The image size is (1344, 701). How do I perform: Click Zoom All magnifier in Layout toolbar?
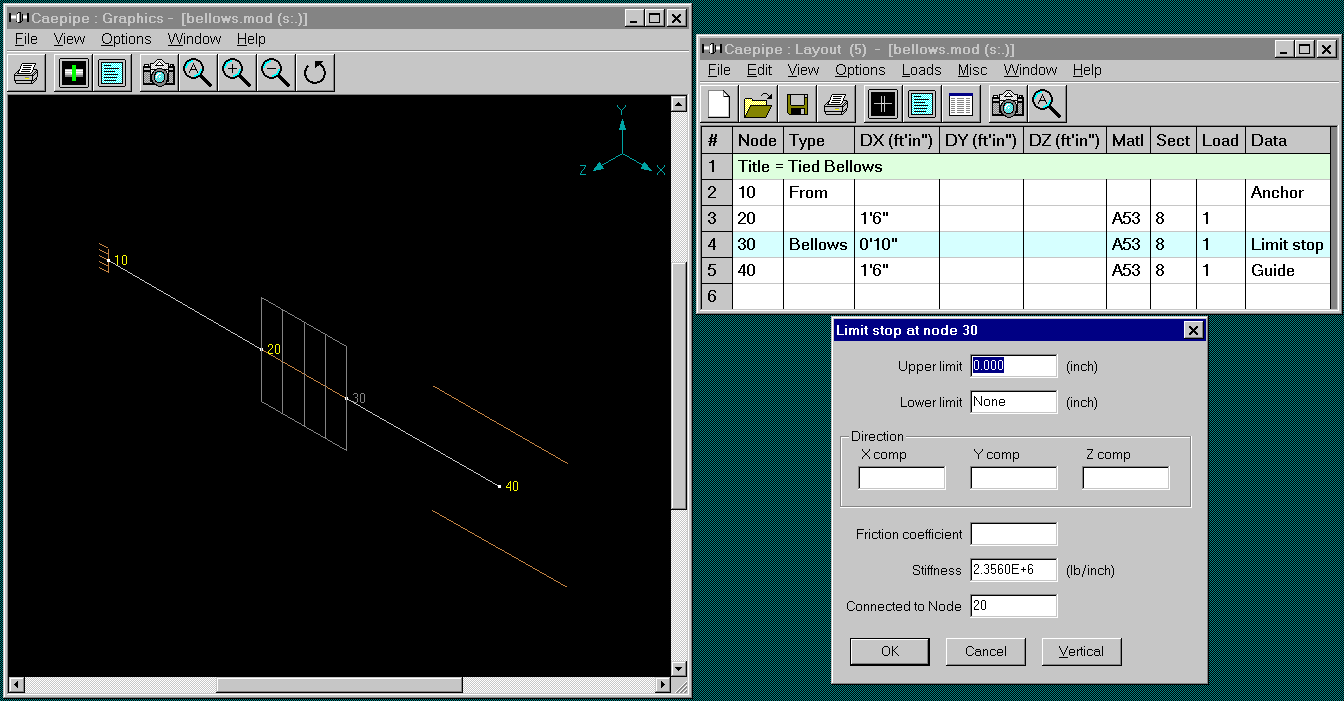click(1046, 103)
